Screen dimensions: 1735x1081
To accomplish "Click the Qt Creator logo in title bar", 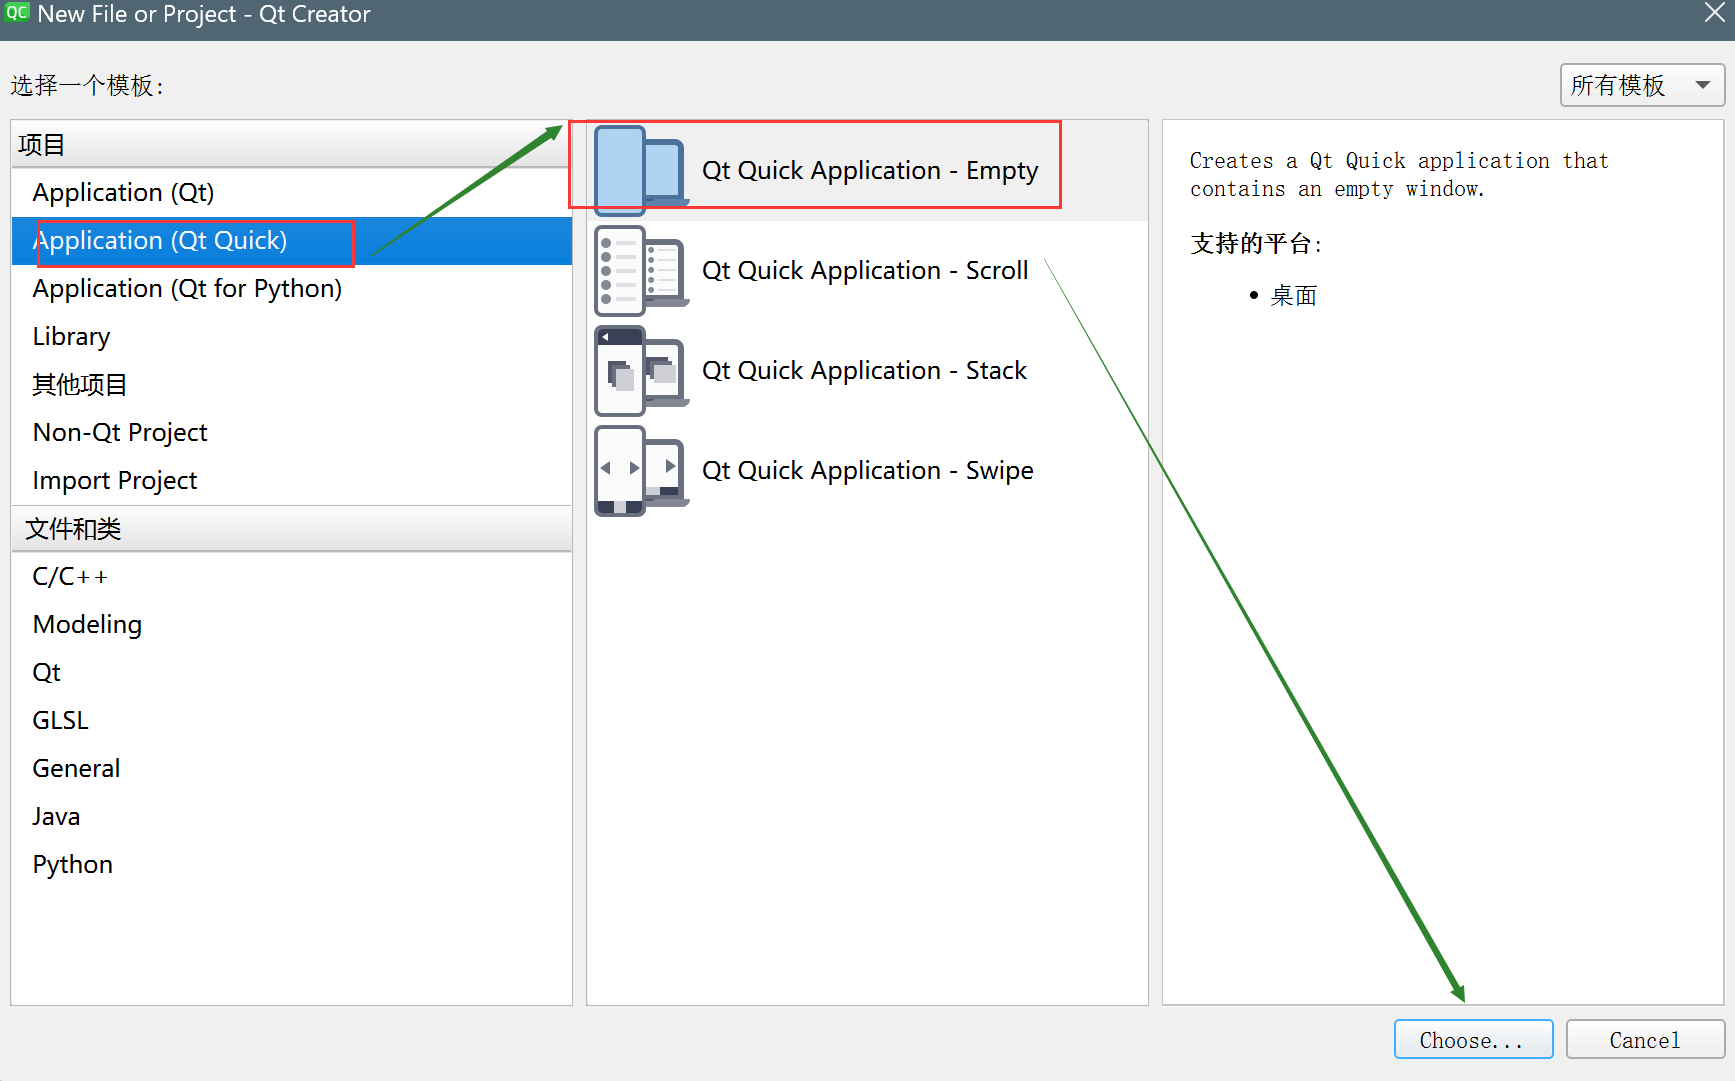I will 16,13.
